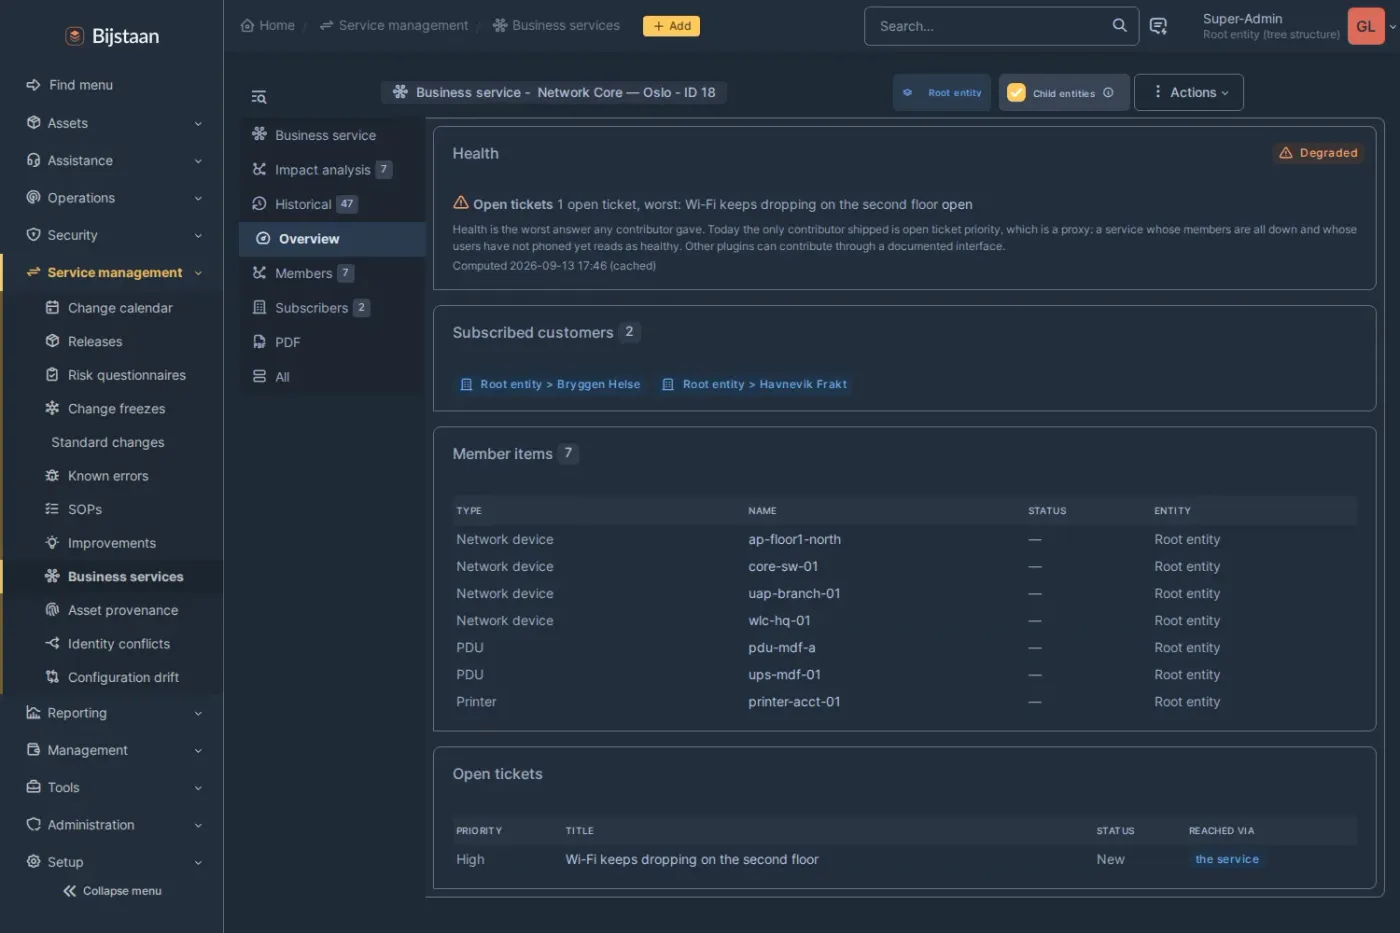The width and height of the screenshot is (1400, 933).
Task: Expand the Administration menu section
Action: [114, 825]
